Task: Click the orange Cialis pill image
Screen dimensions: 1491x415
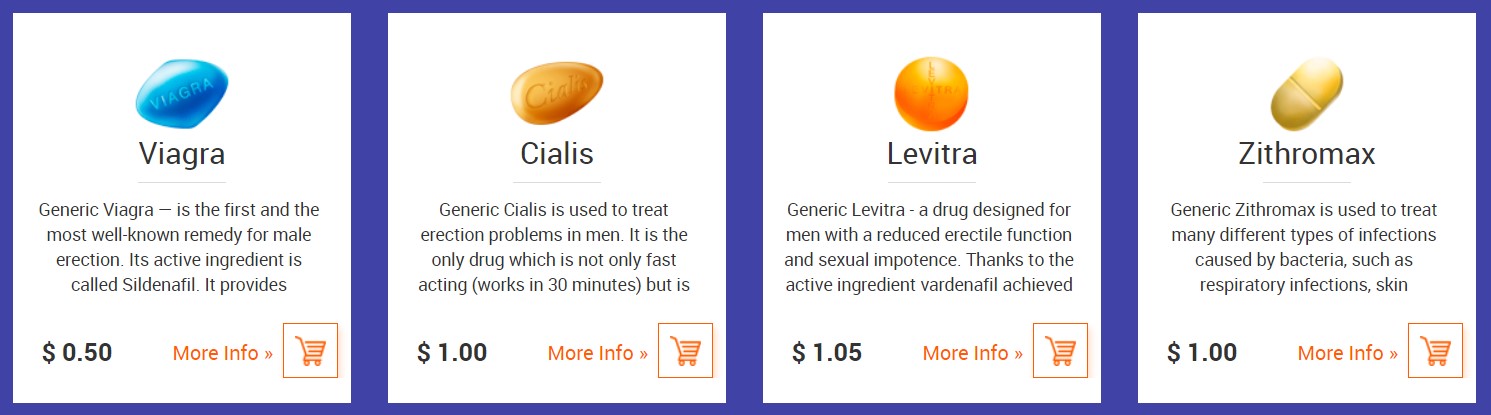Action: 557,94
